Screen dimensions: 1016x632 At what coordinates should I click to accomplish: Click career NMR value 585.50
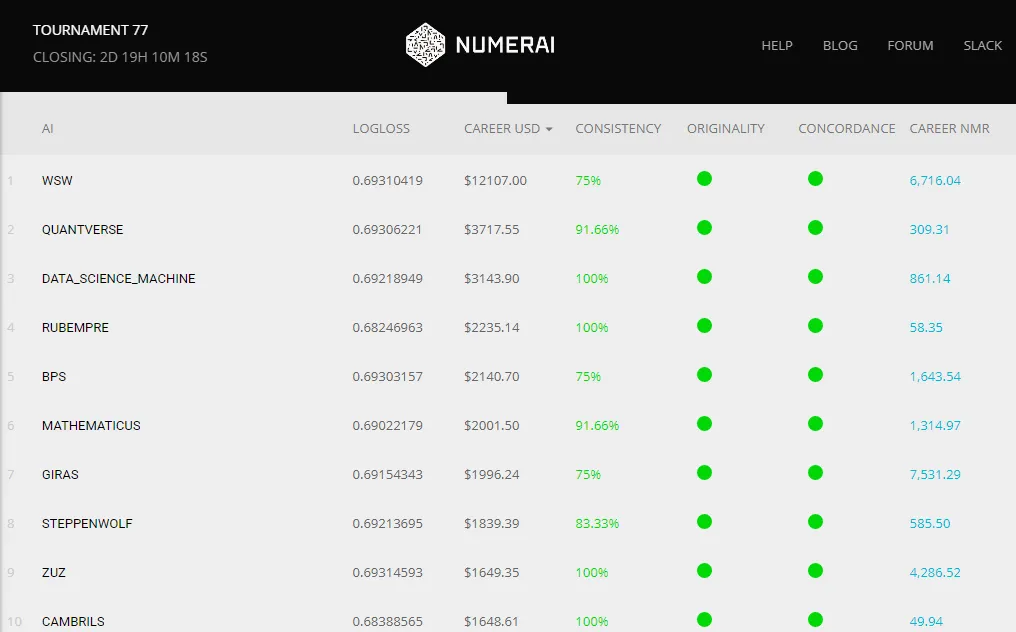click(x=930, y=523)
